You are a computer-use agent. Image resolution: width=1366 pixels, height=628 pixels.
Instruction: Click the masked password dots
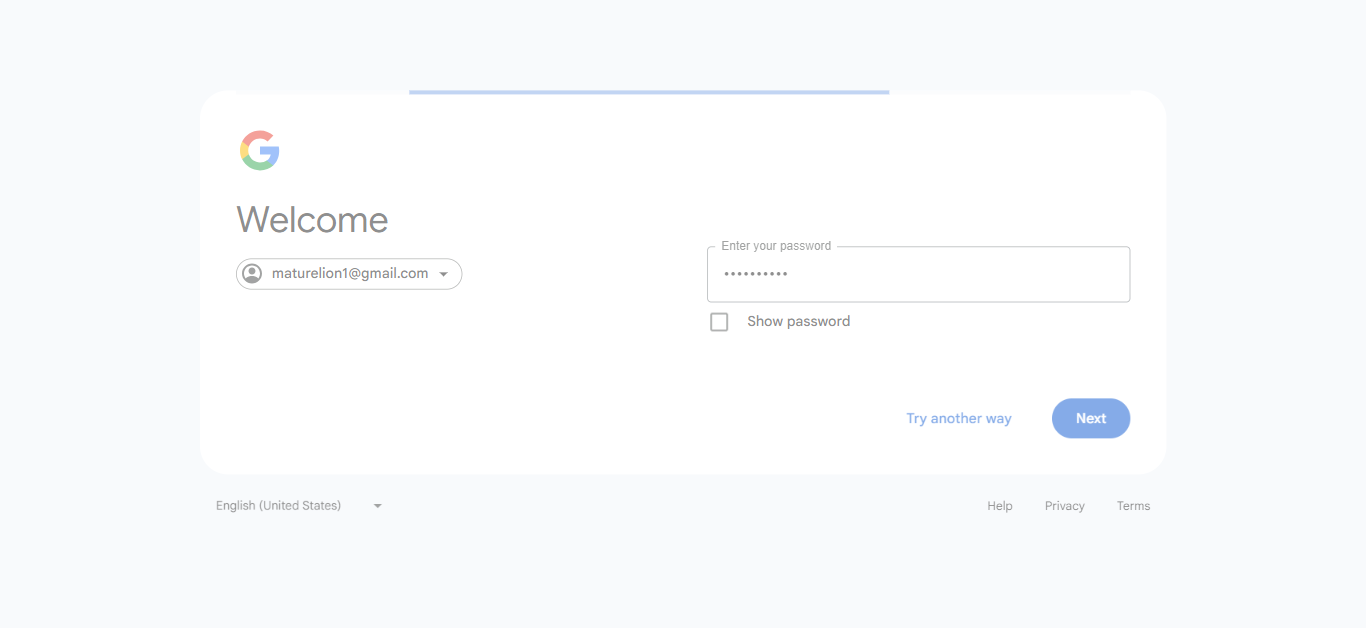pos(756,274)
